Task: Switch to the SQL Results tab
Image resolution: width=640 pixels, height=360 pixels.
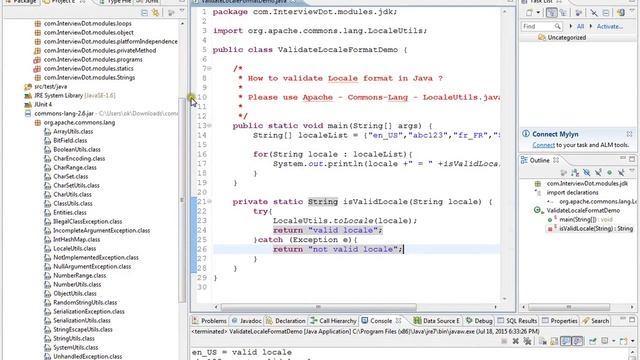Action: 517,321
